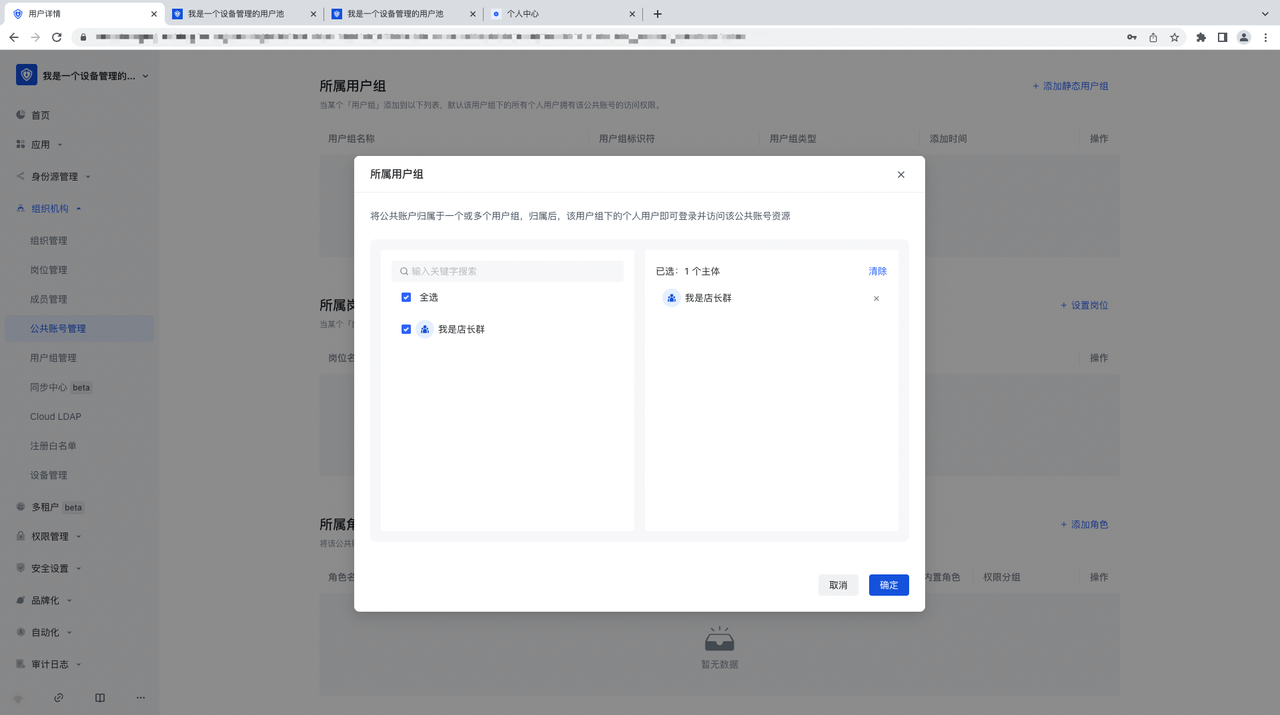This screenshot has height=715, width=1280.
Task: Click the reload page icon
Action: pyautogui.click(x=57, y=37)
